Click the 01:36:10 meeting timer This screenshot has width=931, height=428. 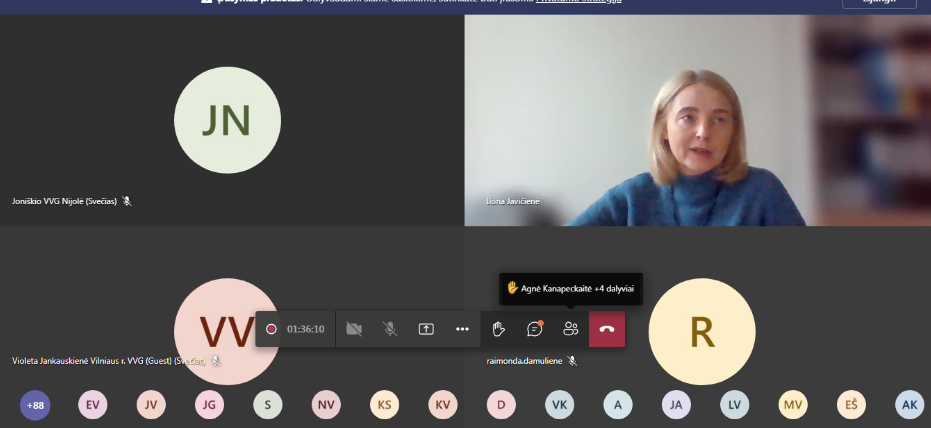306,329
